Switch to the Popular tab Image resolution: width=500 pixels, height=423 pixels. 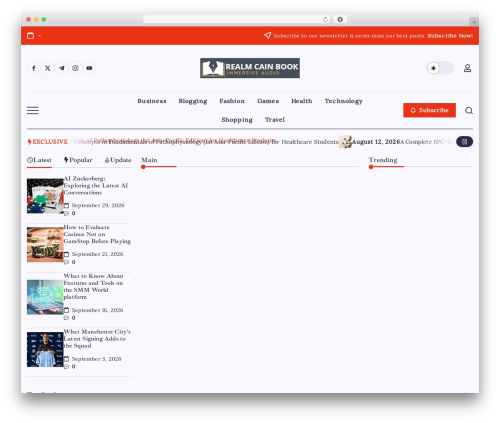click(78, 160)
